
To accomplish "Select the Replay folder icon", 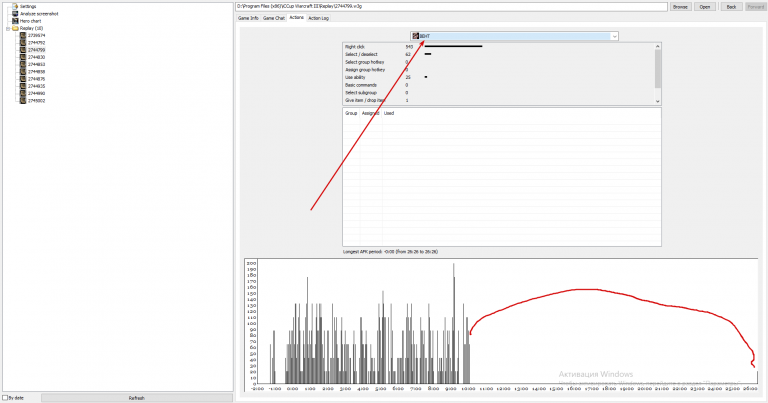I will click(15, 28).
